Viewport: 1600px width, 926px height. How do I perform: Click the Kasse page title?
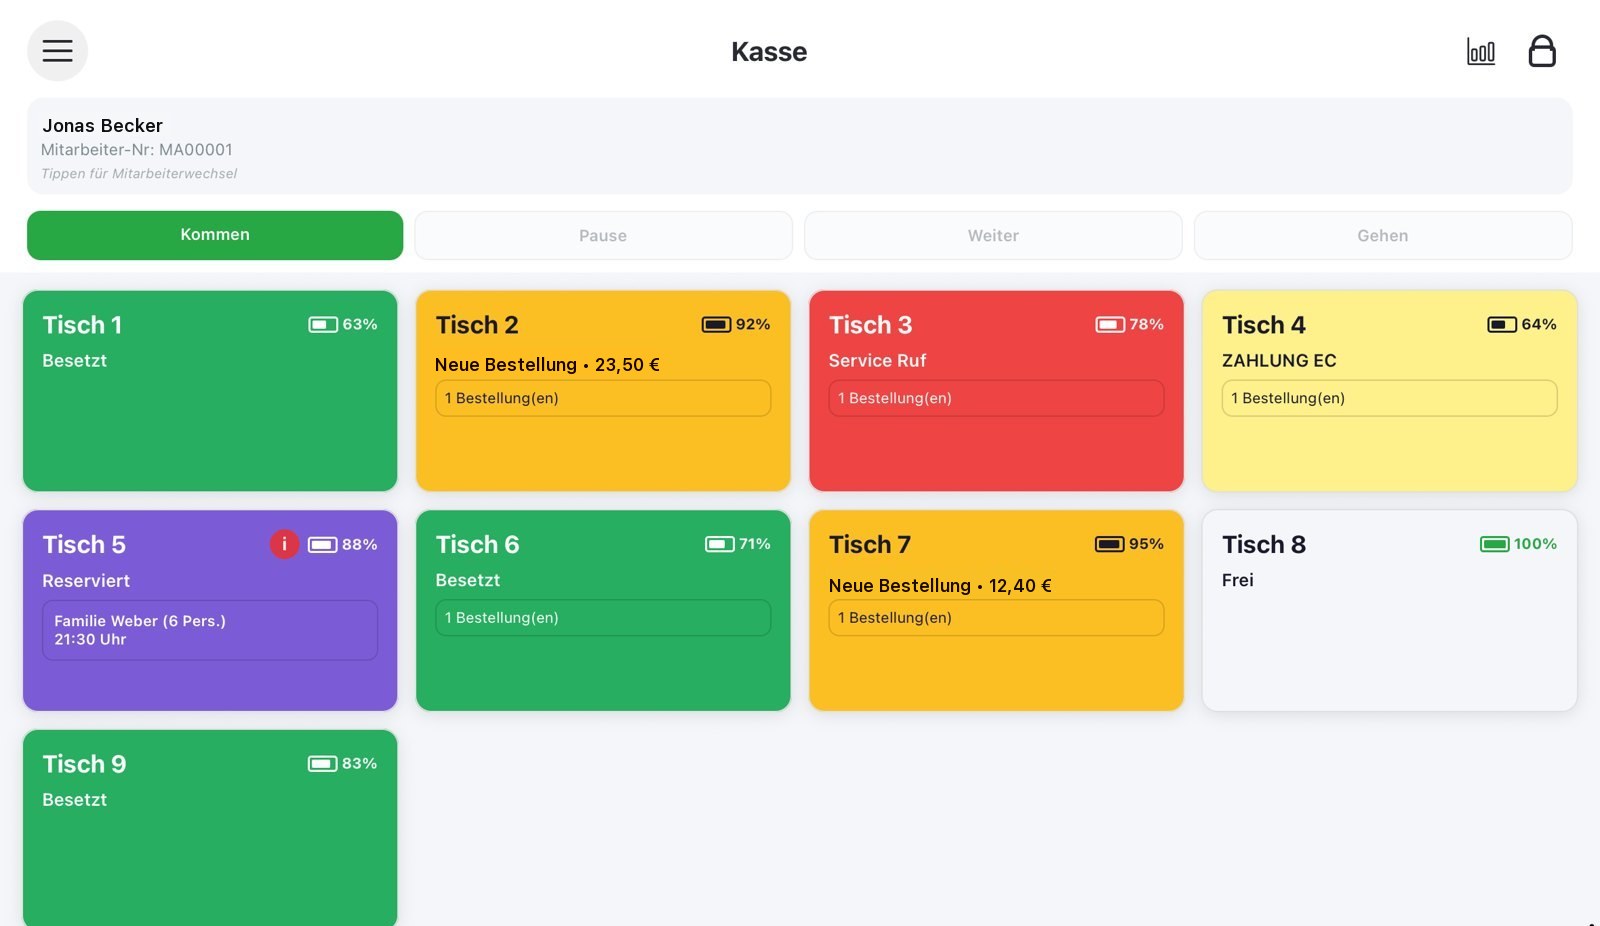pos(769,52)
